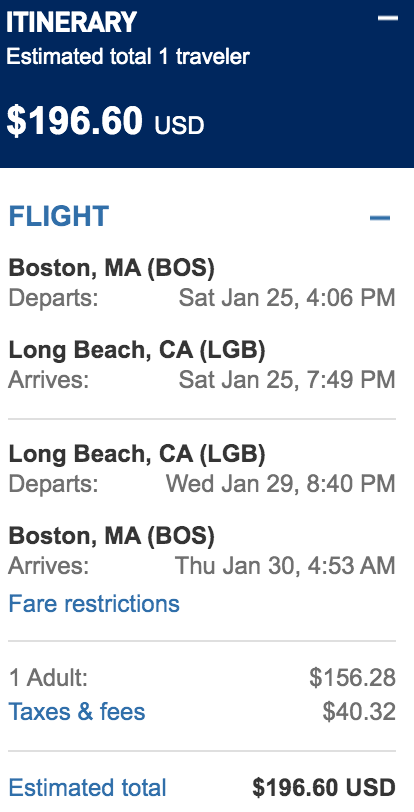Select the Sat Jan 25, 4:06 PM departure time

[x=287, y=298]
